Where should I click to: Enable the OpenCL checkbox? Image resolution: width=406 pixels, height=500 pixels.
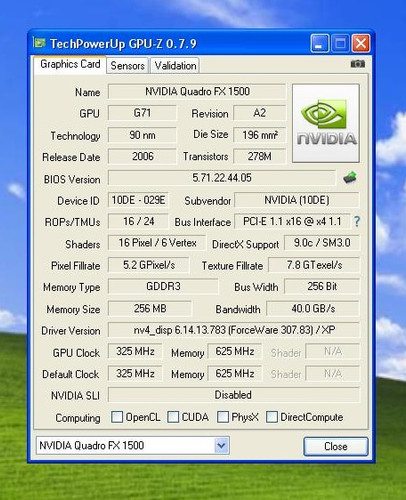(x=117, y=417)
